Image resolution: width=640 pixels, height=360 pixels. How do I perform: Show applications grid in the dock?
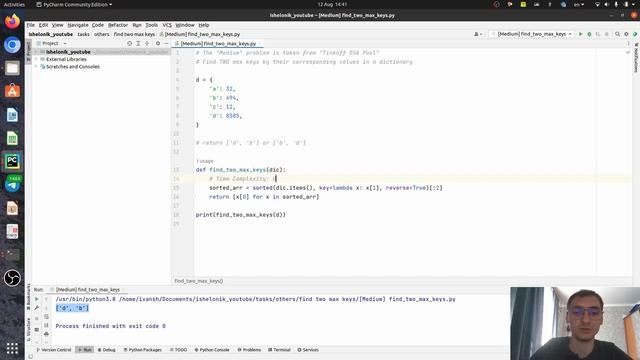click(x=12, y=348)
